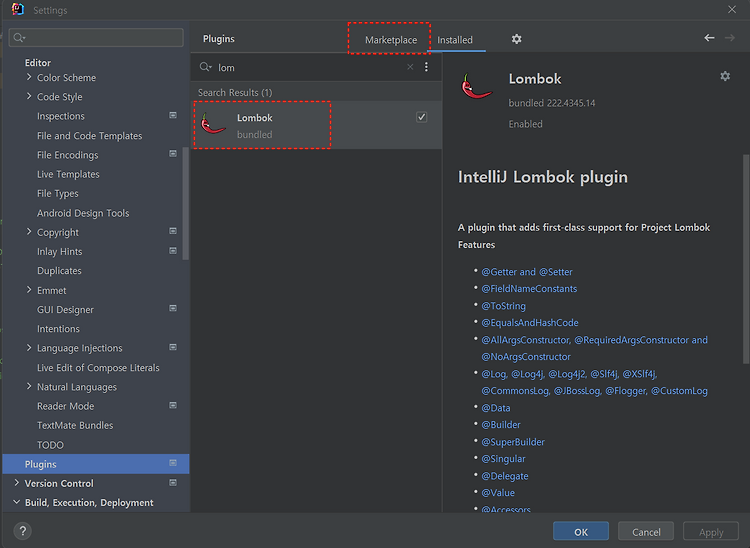Viewport: 750px width, 548px height.
Task: Click OK button
Action: [581, 532]
